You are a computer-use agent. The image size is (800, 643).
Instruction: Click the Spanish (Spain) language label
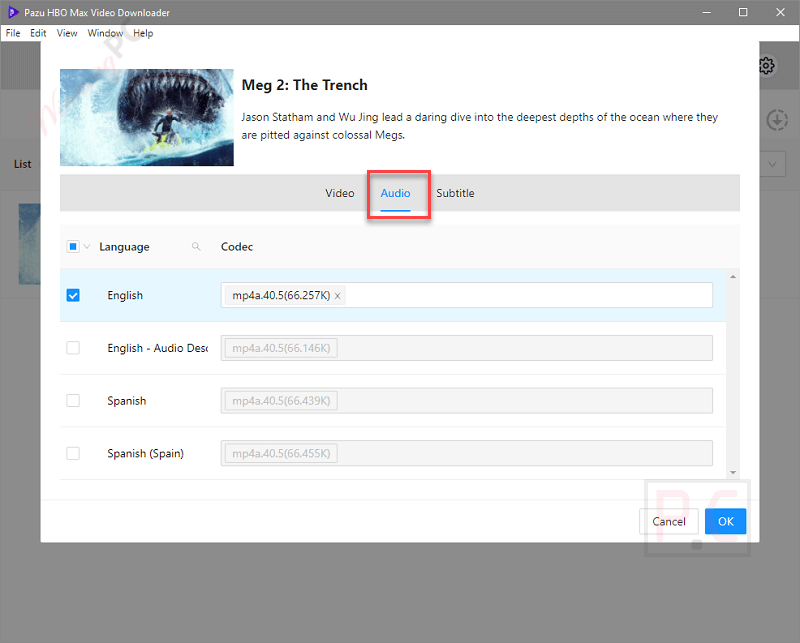[x=145, y=453]
